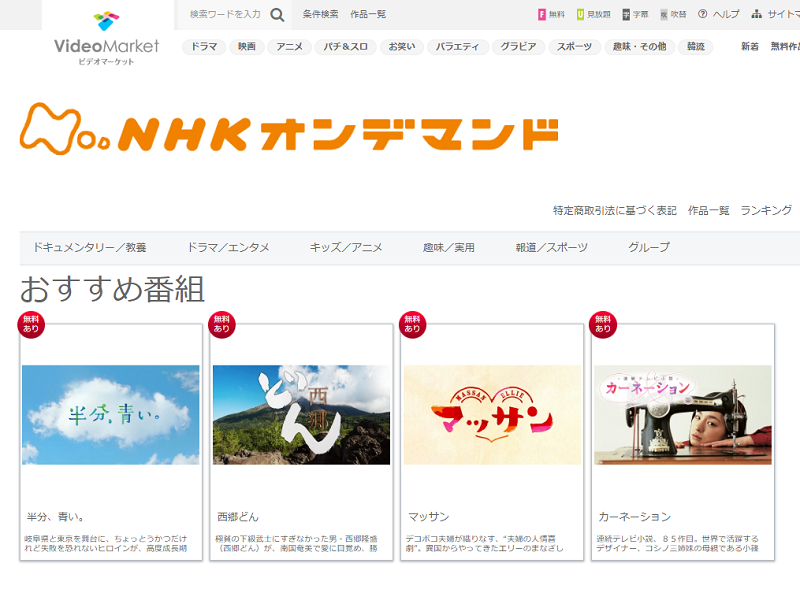Click the description starting デコボコ夫婦が織りなす
The width and height of the screenshot is (800, 589).
tap(485, 544)
